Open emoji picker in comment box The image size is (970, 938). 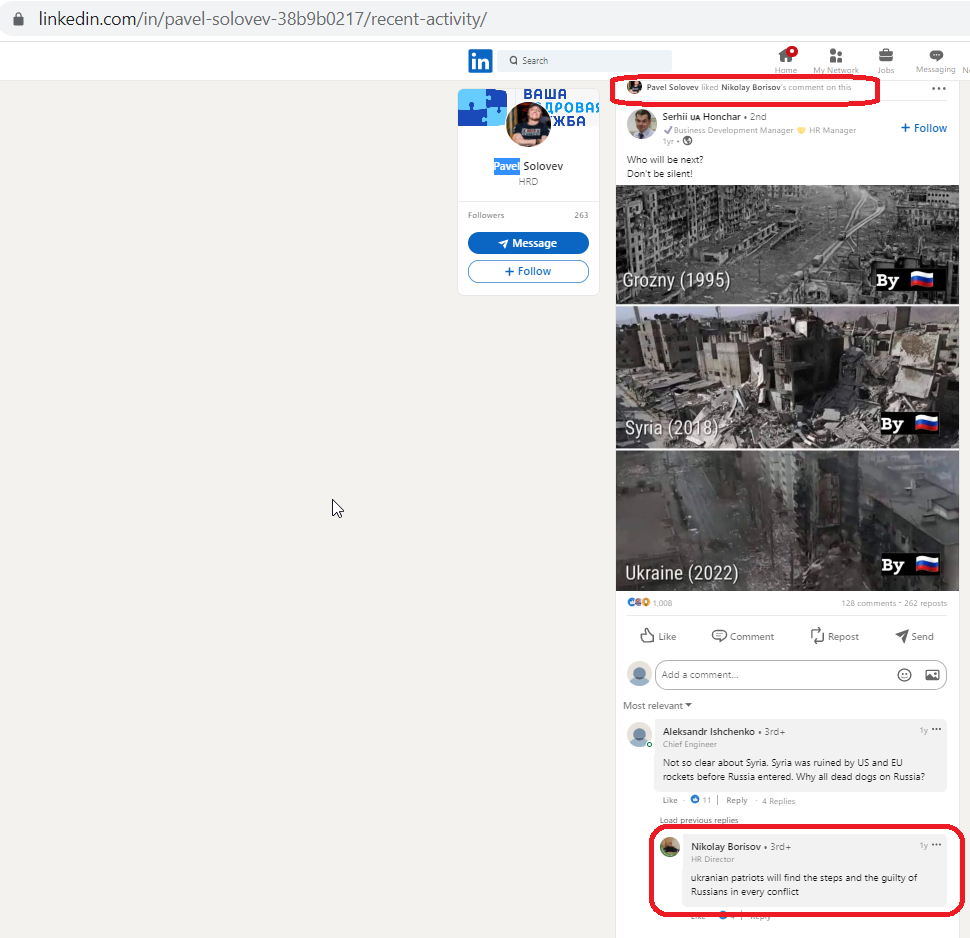tap(904, 675)
